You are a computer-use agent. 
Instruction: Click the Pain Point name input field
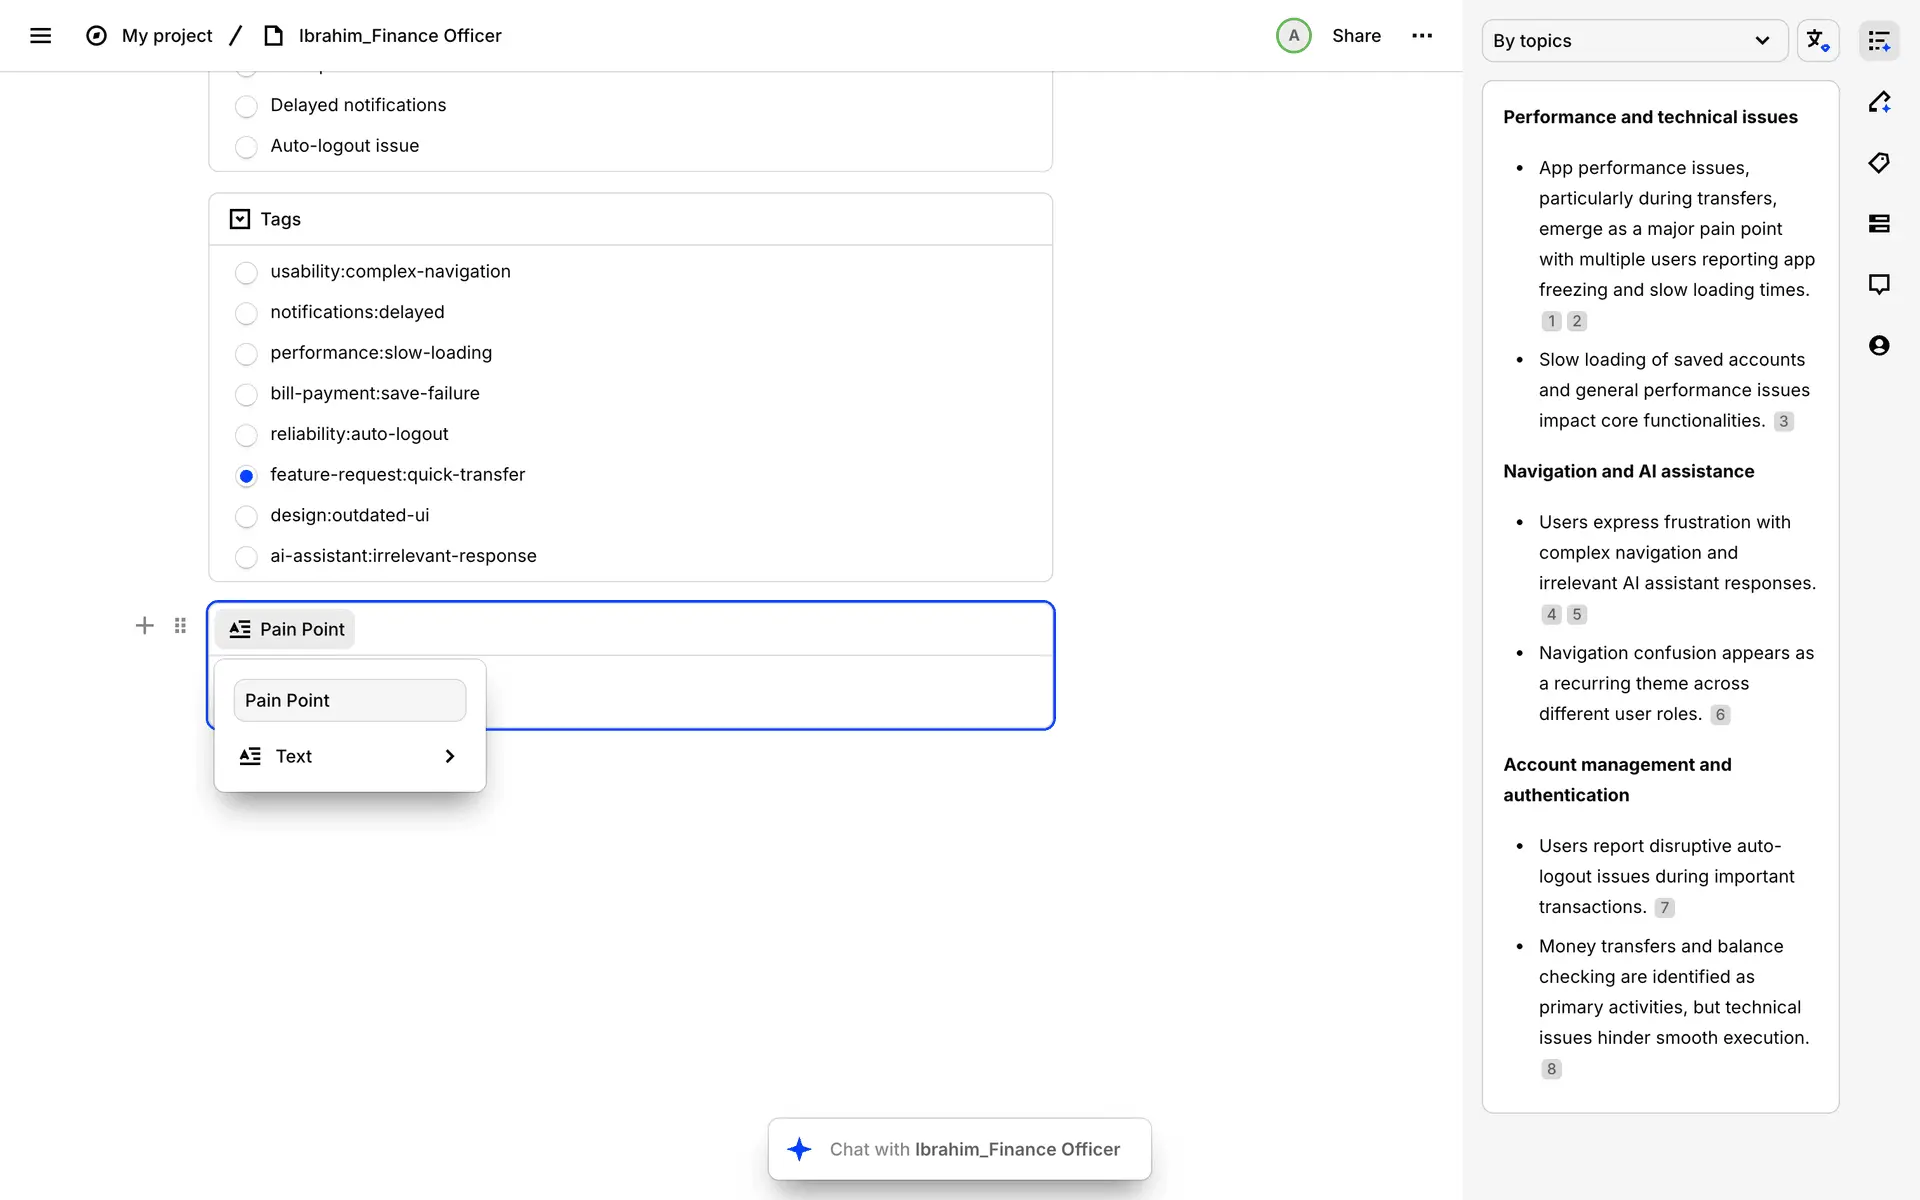tap(349, 701)
